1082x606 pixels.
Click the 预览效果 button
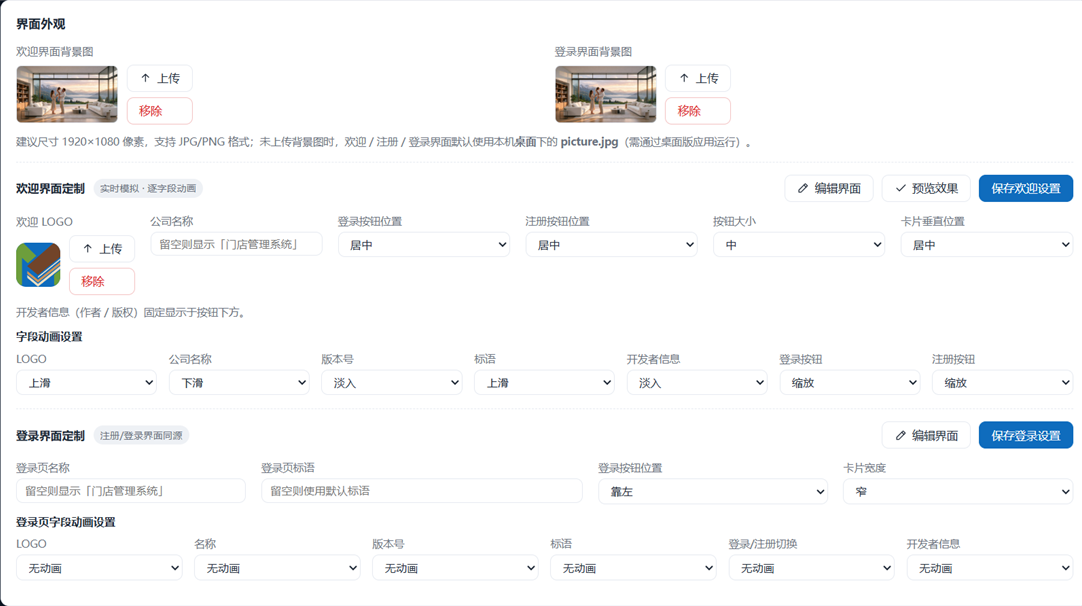(x=926, y=188)
